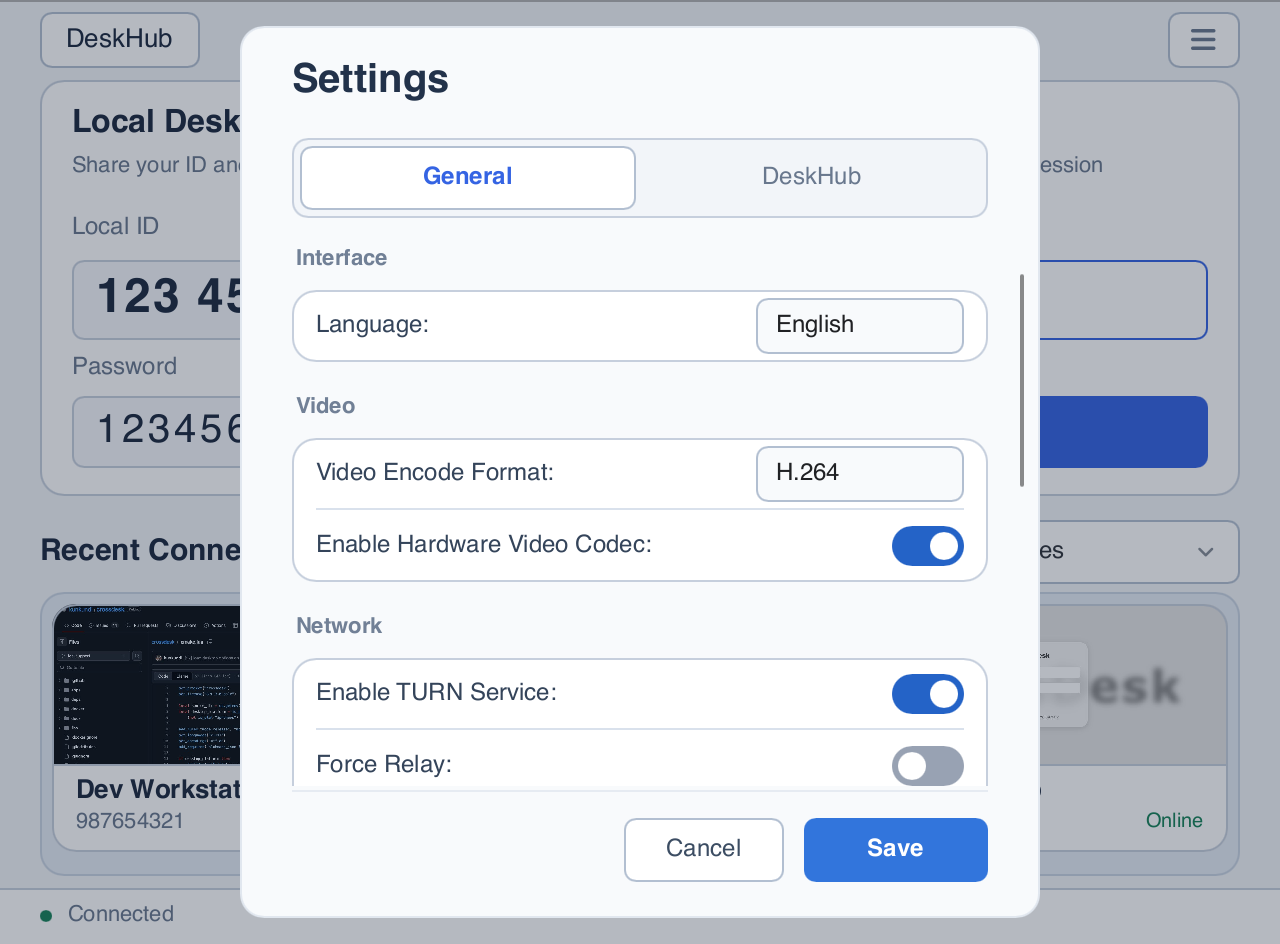Click the Interface section heading
The image size is (1280, 944).
(342, 258)
